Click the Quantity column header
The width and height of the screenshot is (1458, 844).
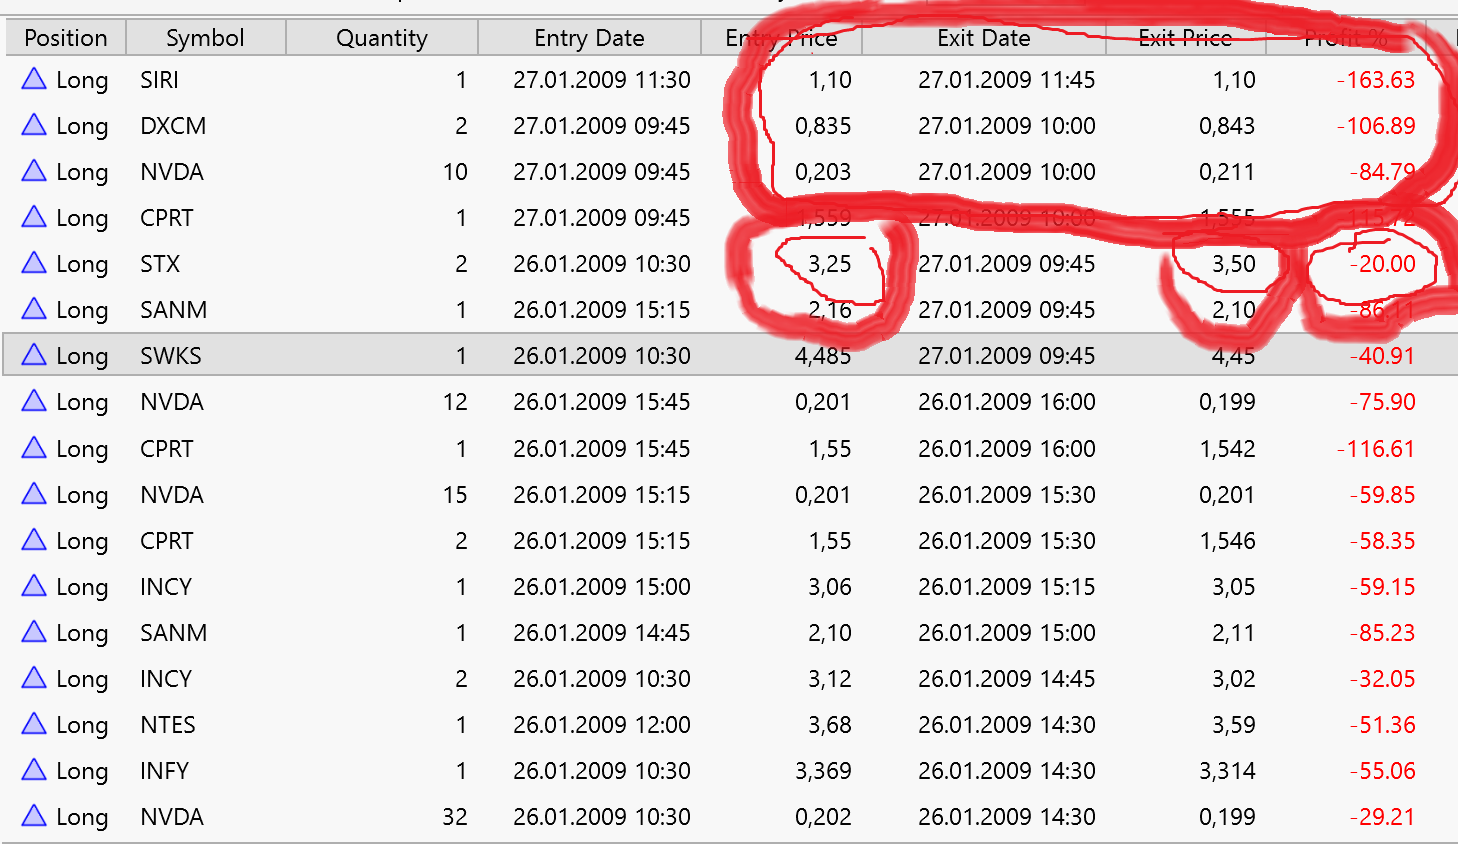381,38
